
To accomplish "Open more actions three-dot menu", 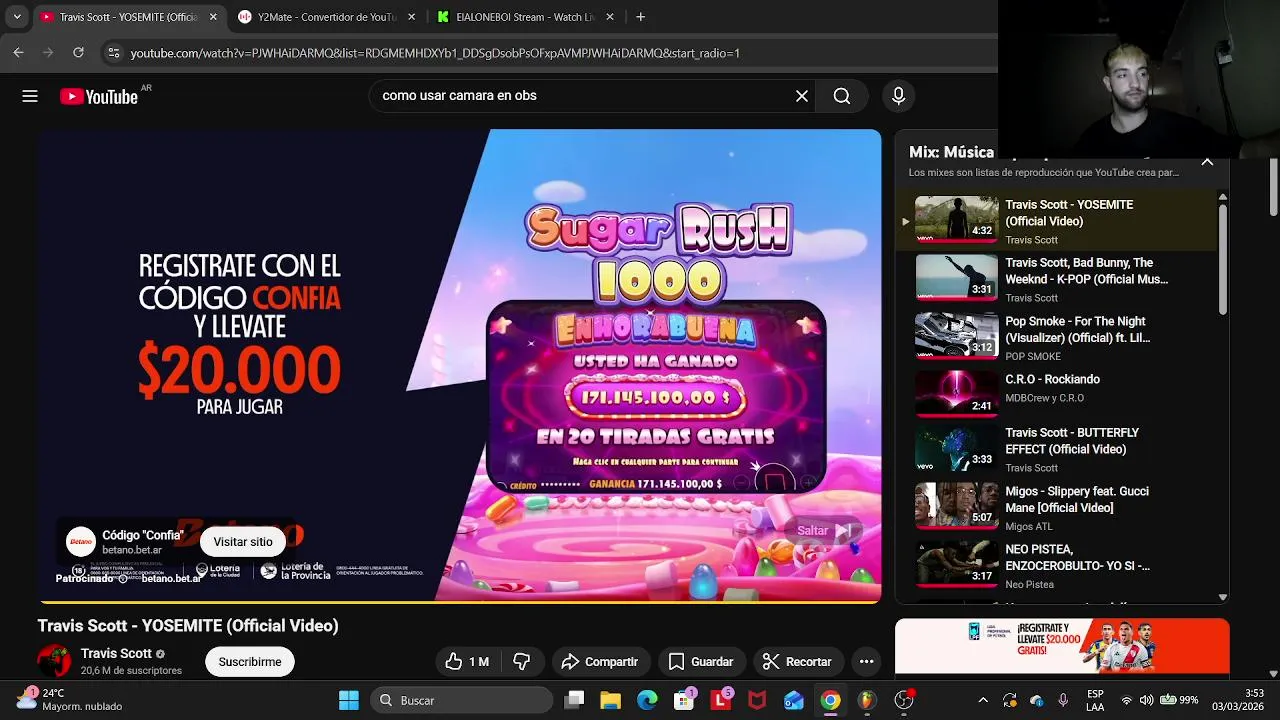I will tap(866, 661).
